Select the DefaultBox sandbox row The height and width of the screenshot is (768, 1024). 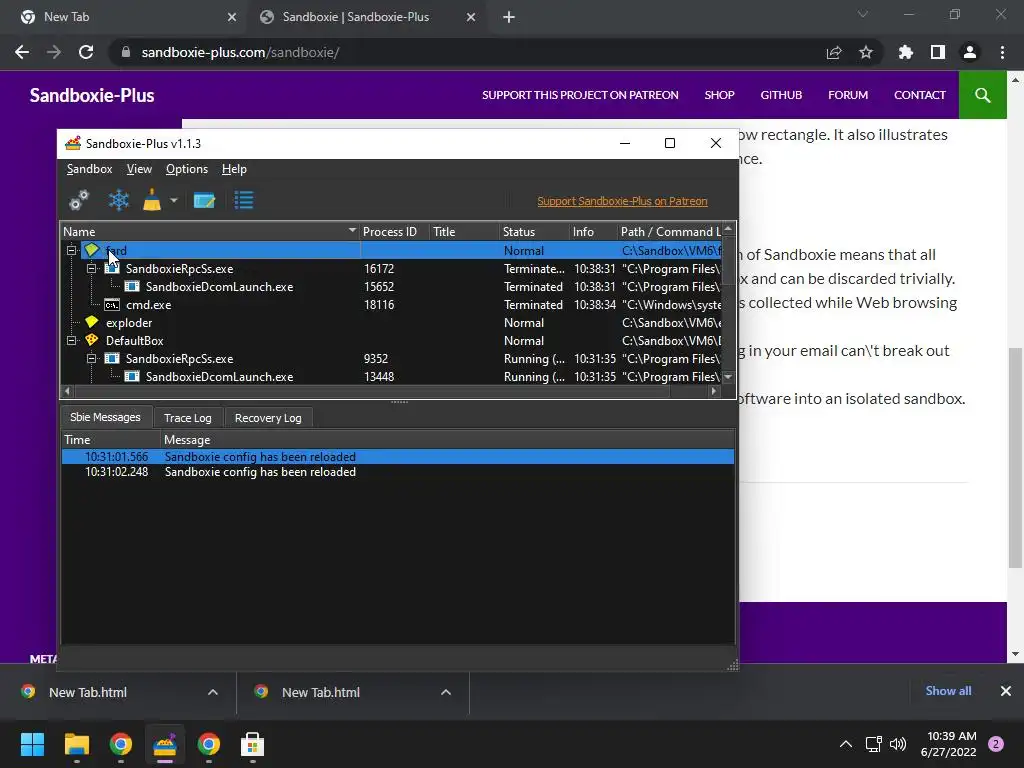click(391, 340)
